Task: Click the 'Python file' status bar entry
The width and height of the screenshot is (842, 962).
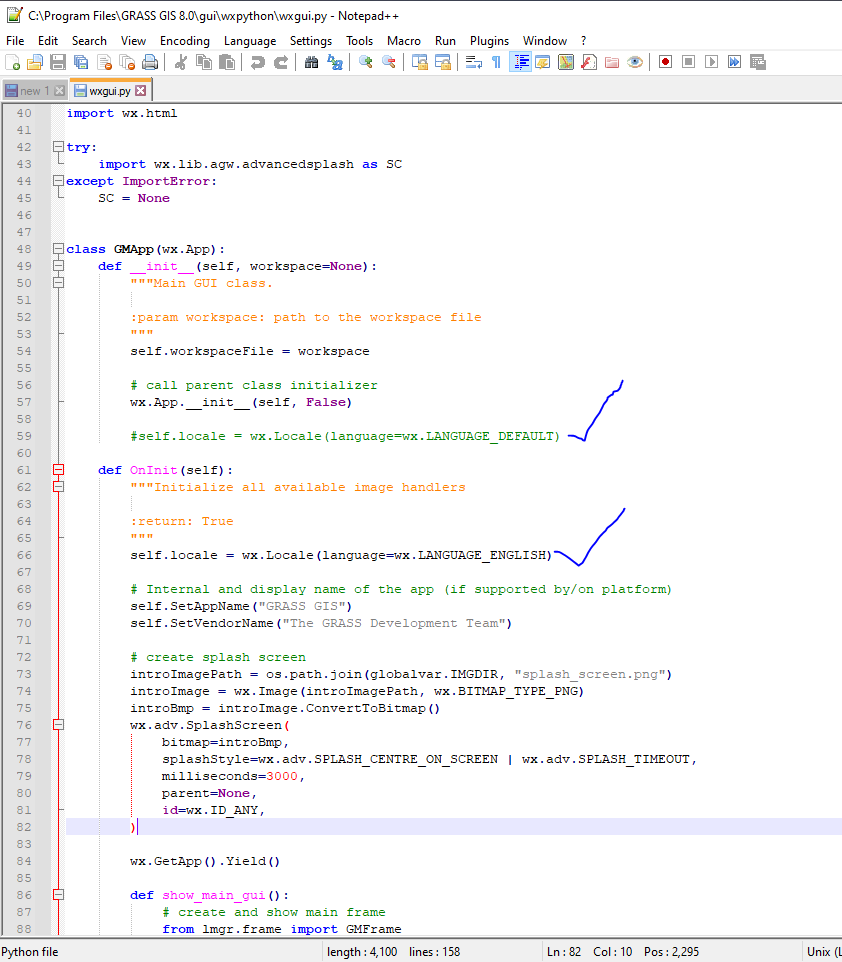Action: pos(29,952)
